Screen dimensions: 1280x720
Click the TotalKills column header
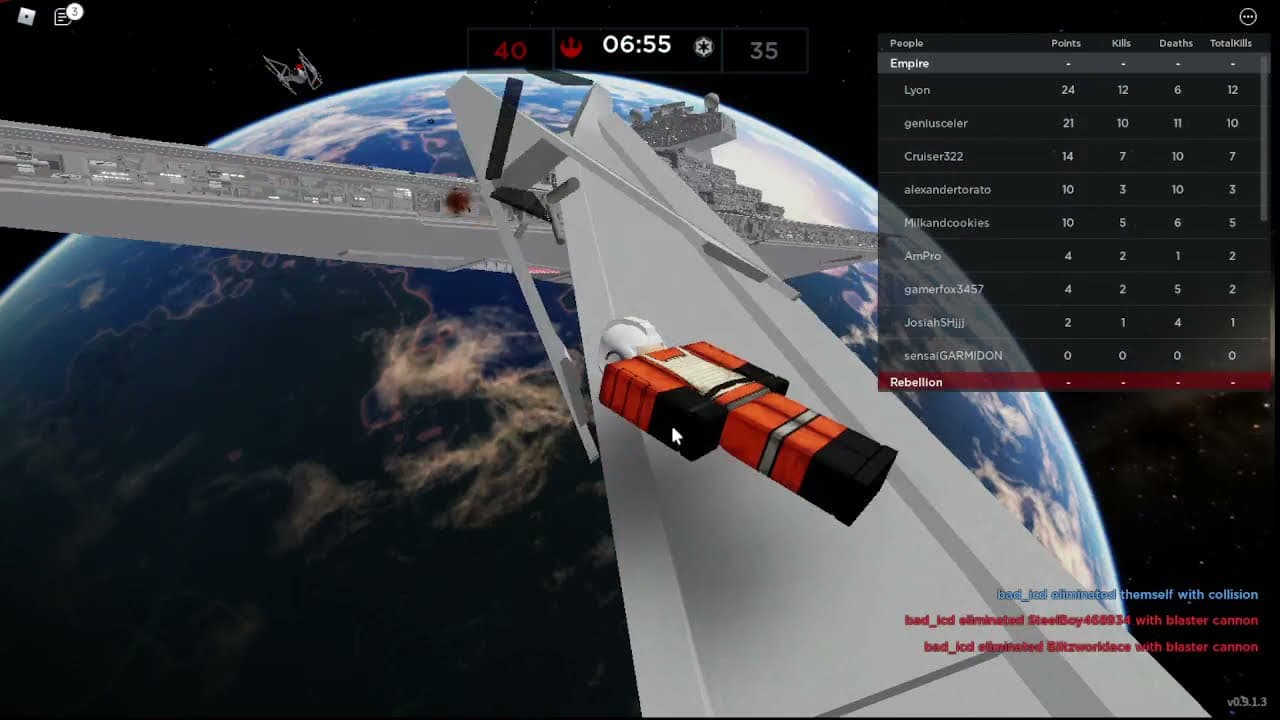click(1231, 43)
